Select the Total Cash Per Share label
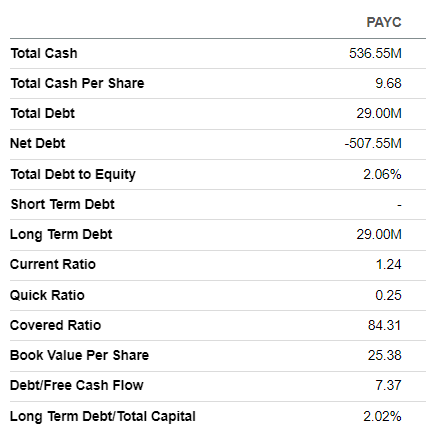 pyautogui.click(x=77, y=83)
